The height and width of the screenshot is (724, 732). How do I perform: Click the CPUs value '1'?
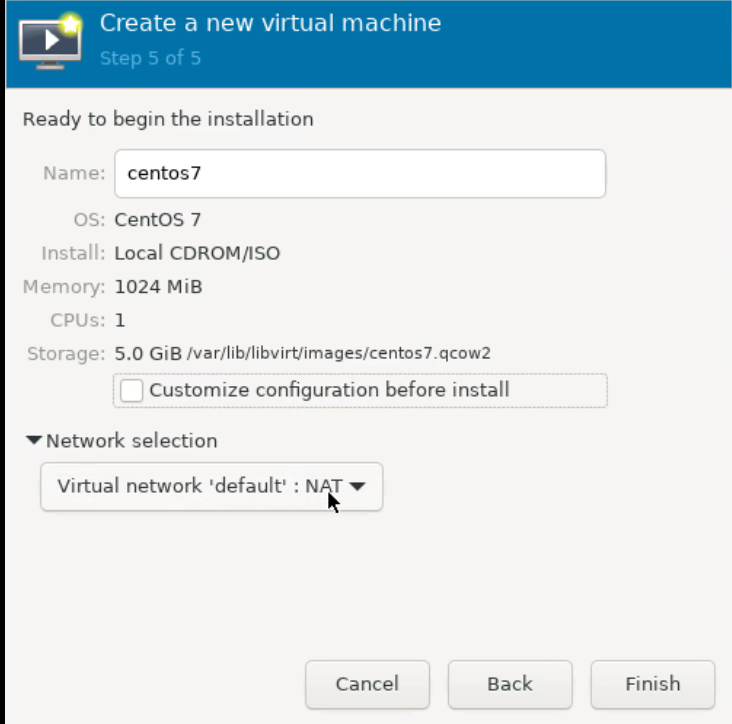(x=120, y=320)
